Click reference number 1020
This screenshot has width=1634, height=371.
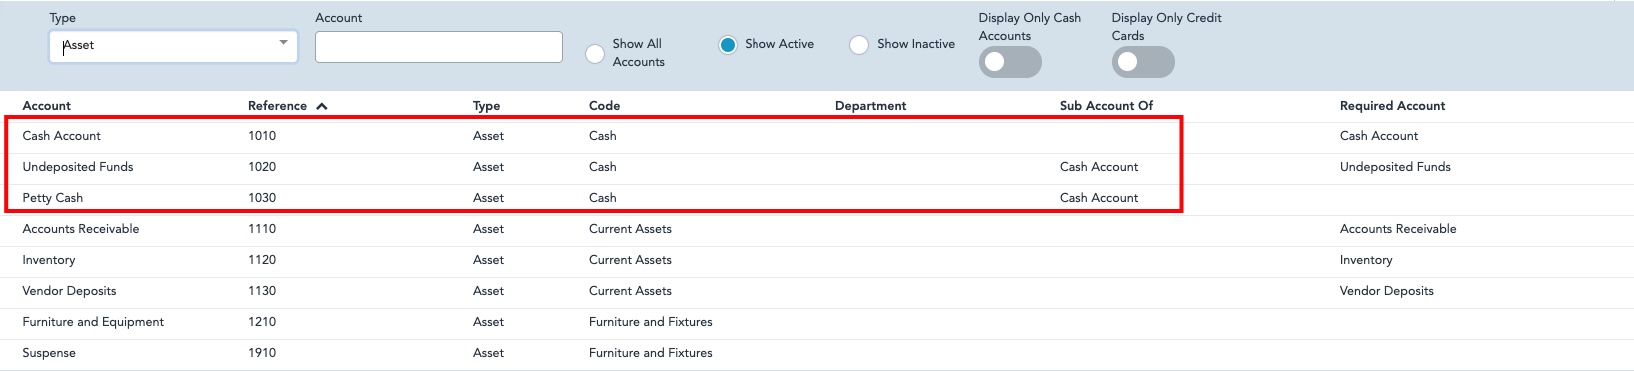click(262, 167)
